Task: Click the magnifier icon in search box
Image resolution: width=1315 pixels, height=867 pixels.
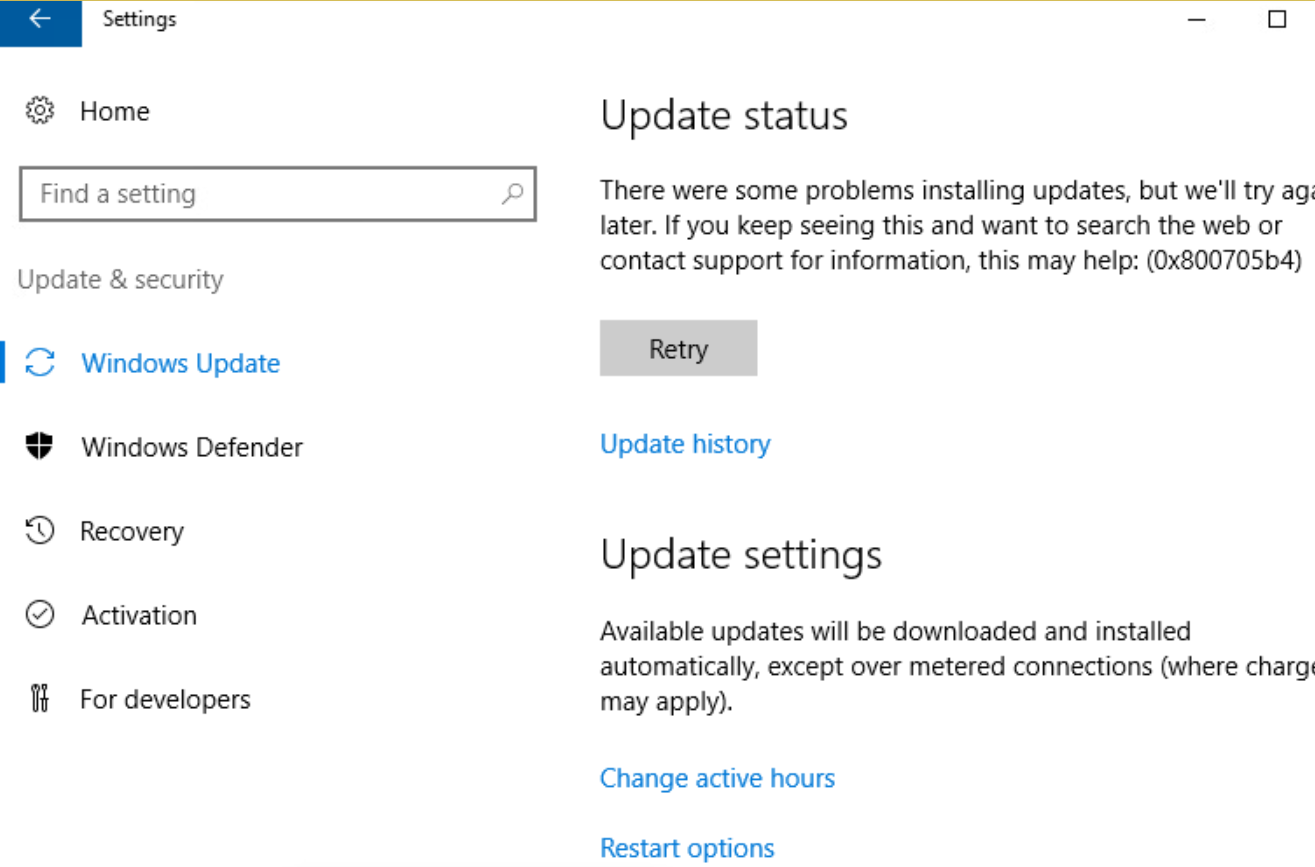Action: (x=512, y=193)
